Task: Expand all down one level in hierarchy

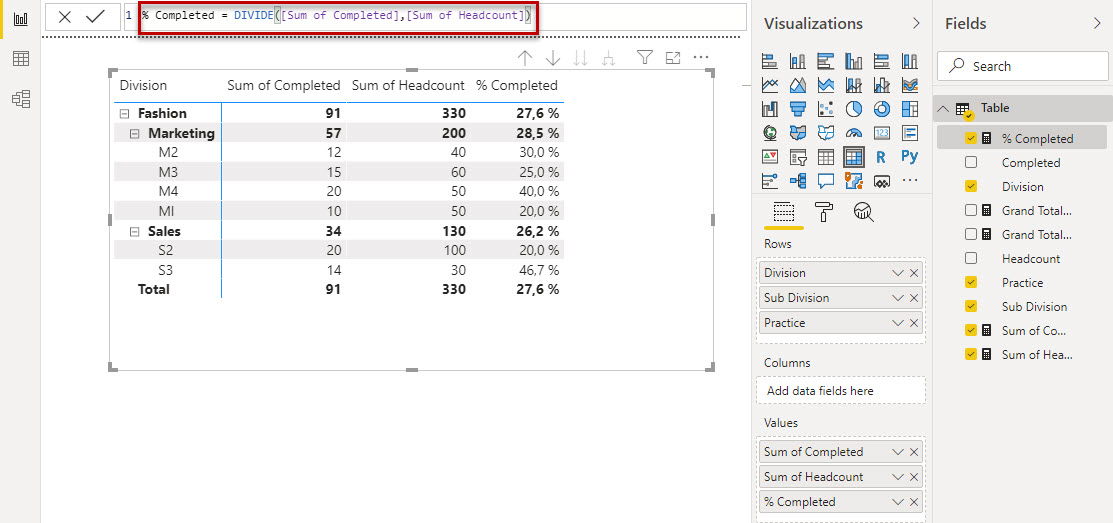Action: pos(608,58)
